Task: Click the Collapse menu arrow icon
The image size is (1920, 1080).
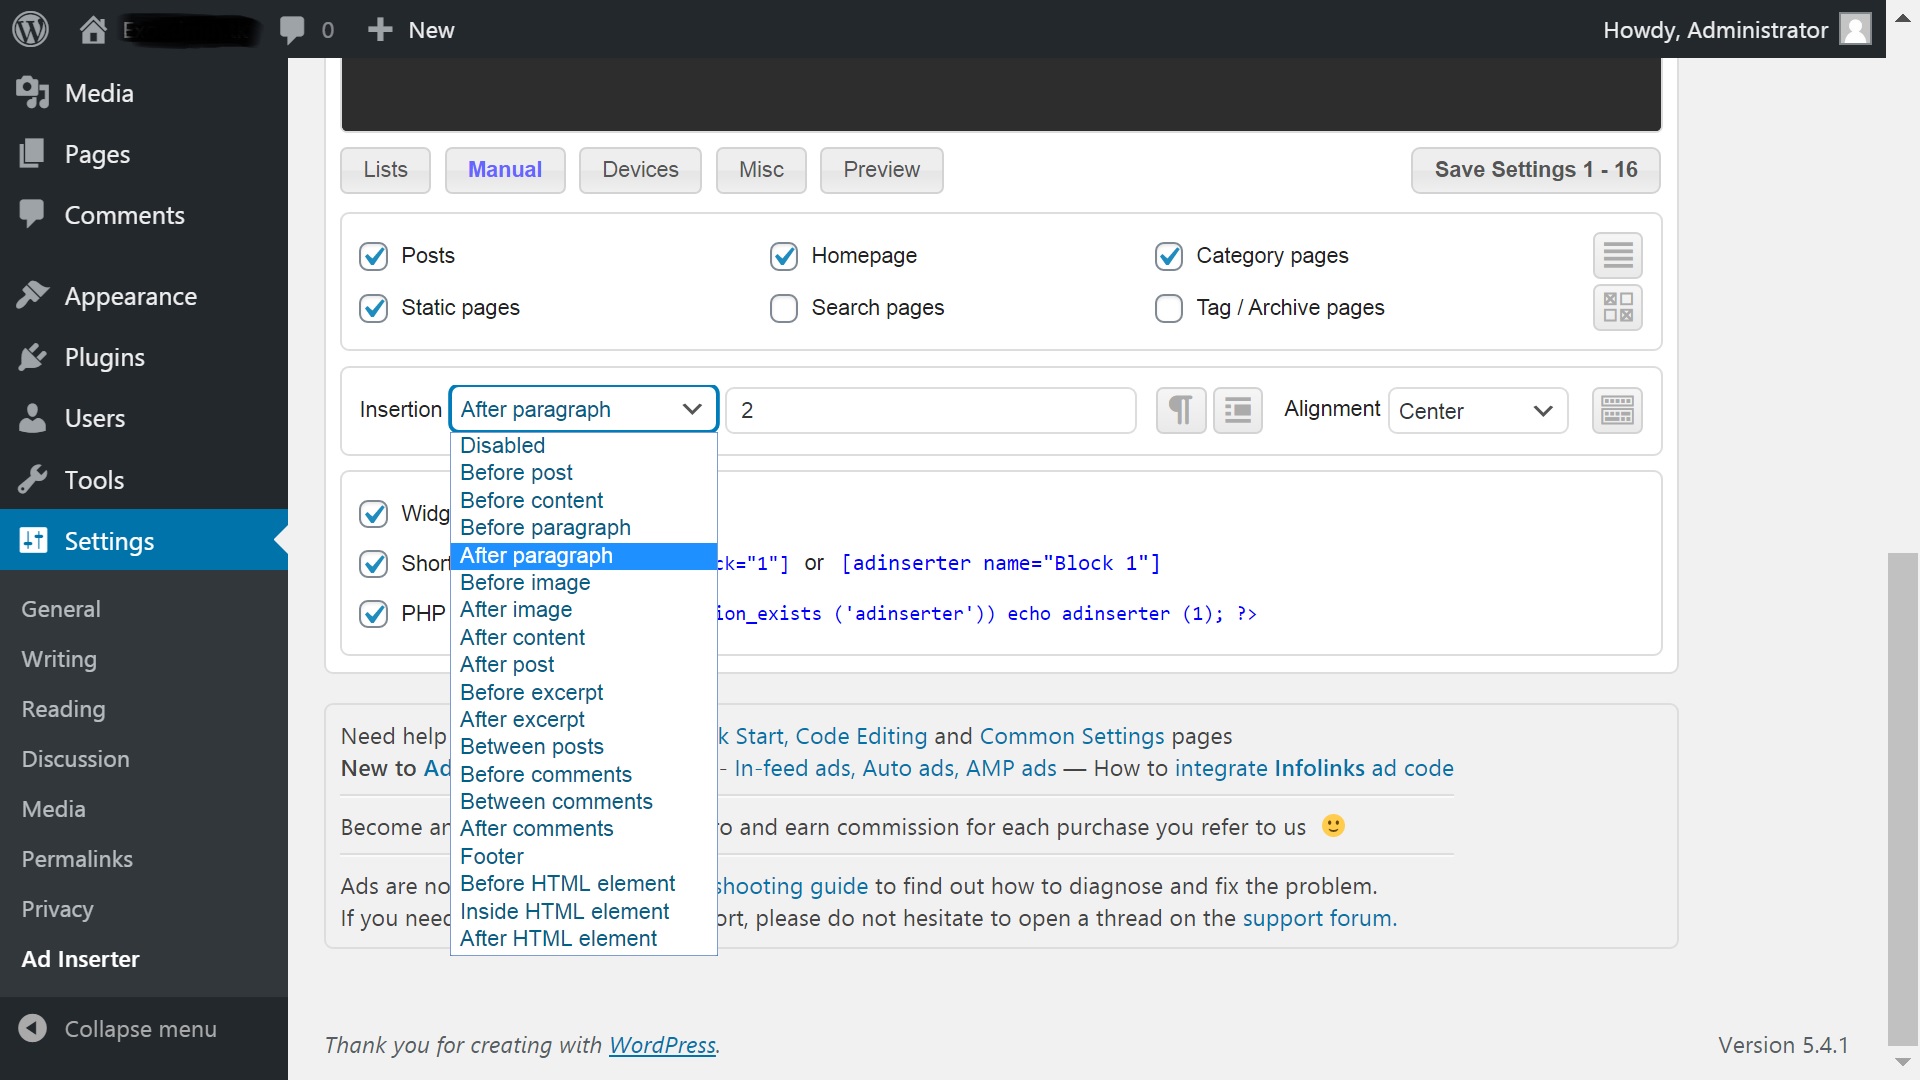Action: pos(32,1028)
